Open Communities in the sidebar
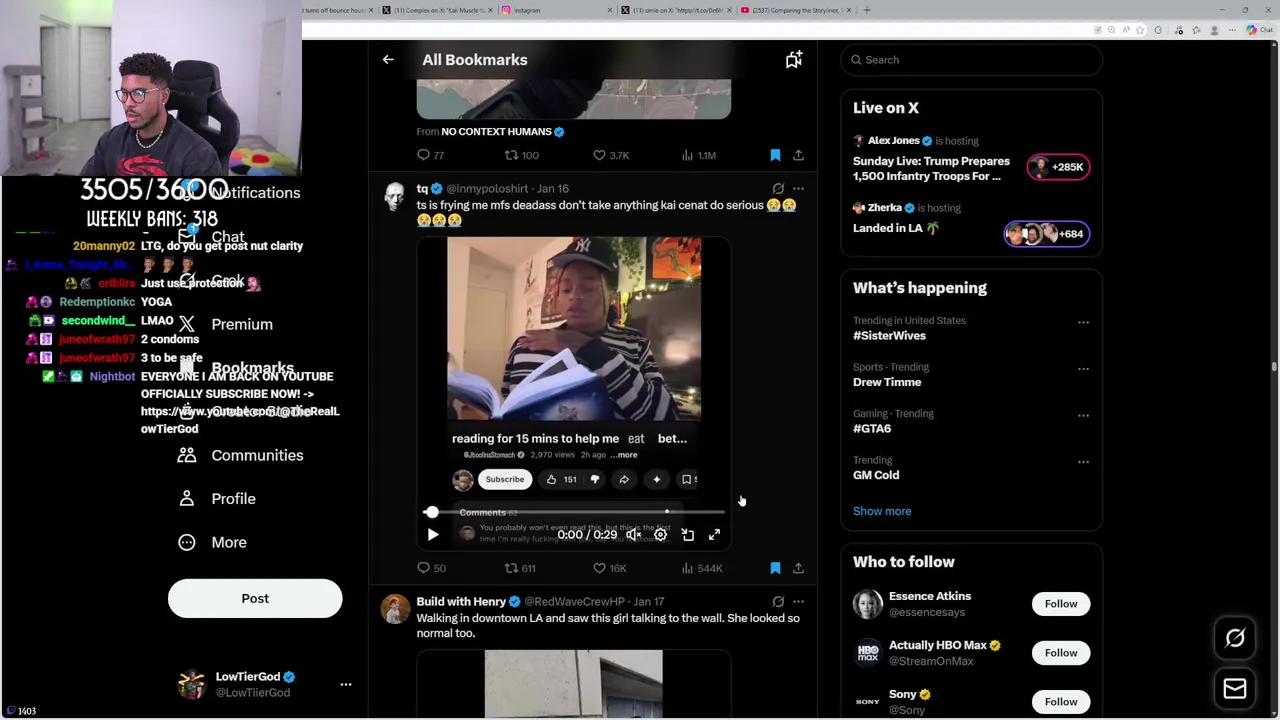 (240, 455)
